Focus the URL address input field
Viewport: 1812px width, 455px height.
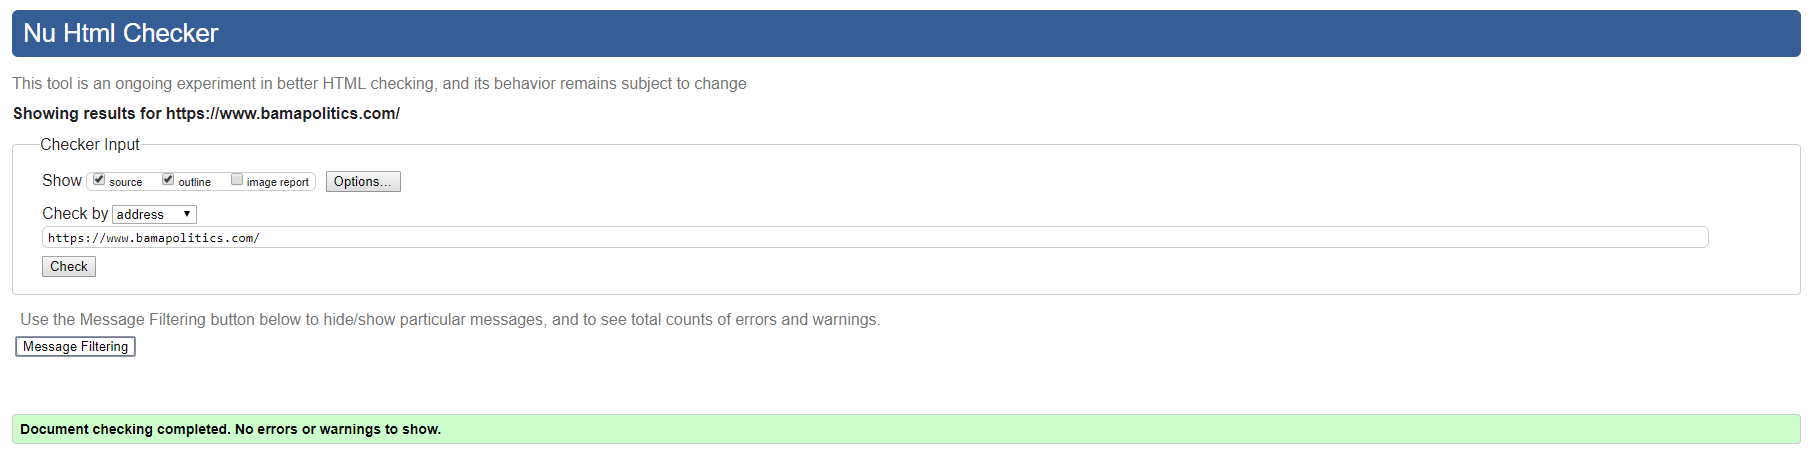[x=875, y=237]
